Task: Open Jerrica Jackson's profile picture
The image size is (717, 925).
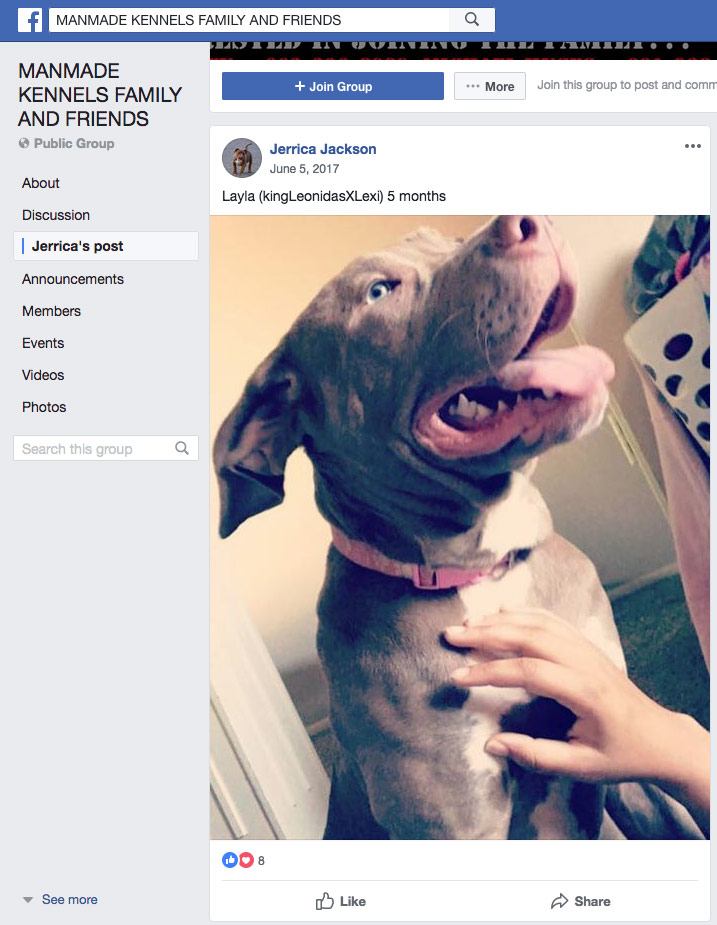Action: (x=242, y=158)
